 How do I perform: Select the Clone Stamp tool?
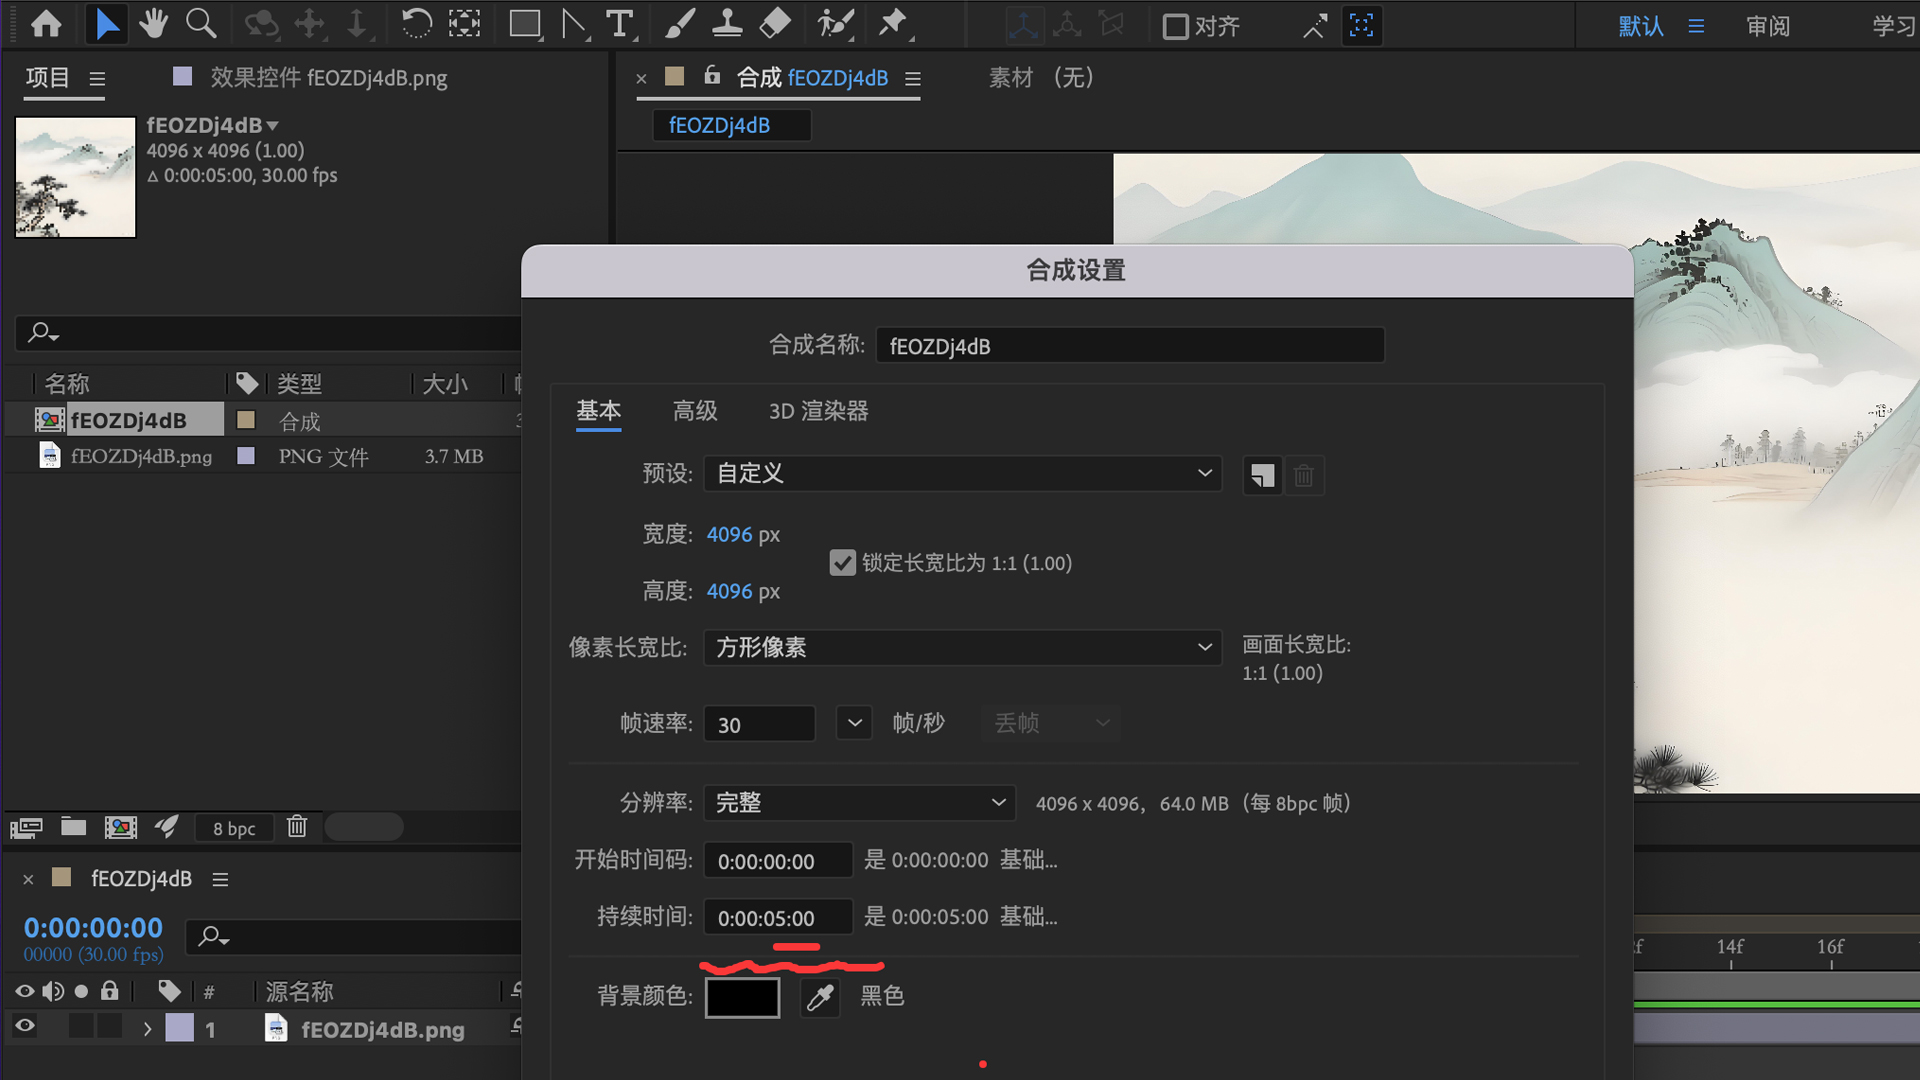click(x=727, y=24)
